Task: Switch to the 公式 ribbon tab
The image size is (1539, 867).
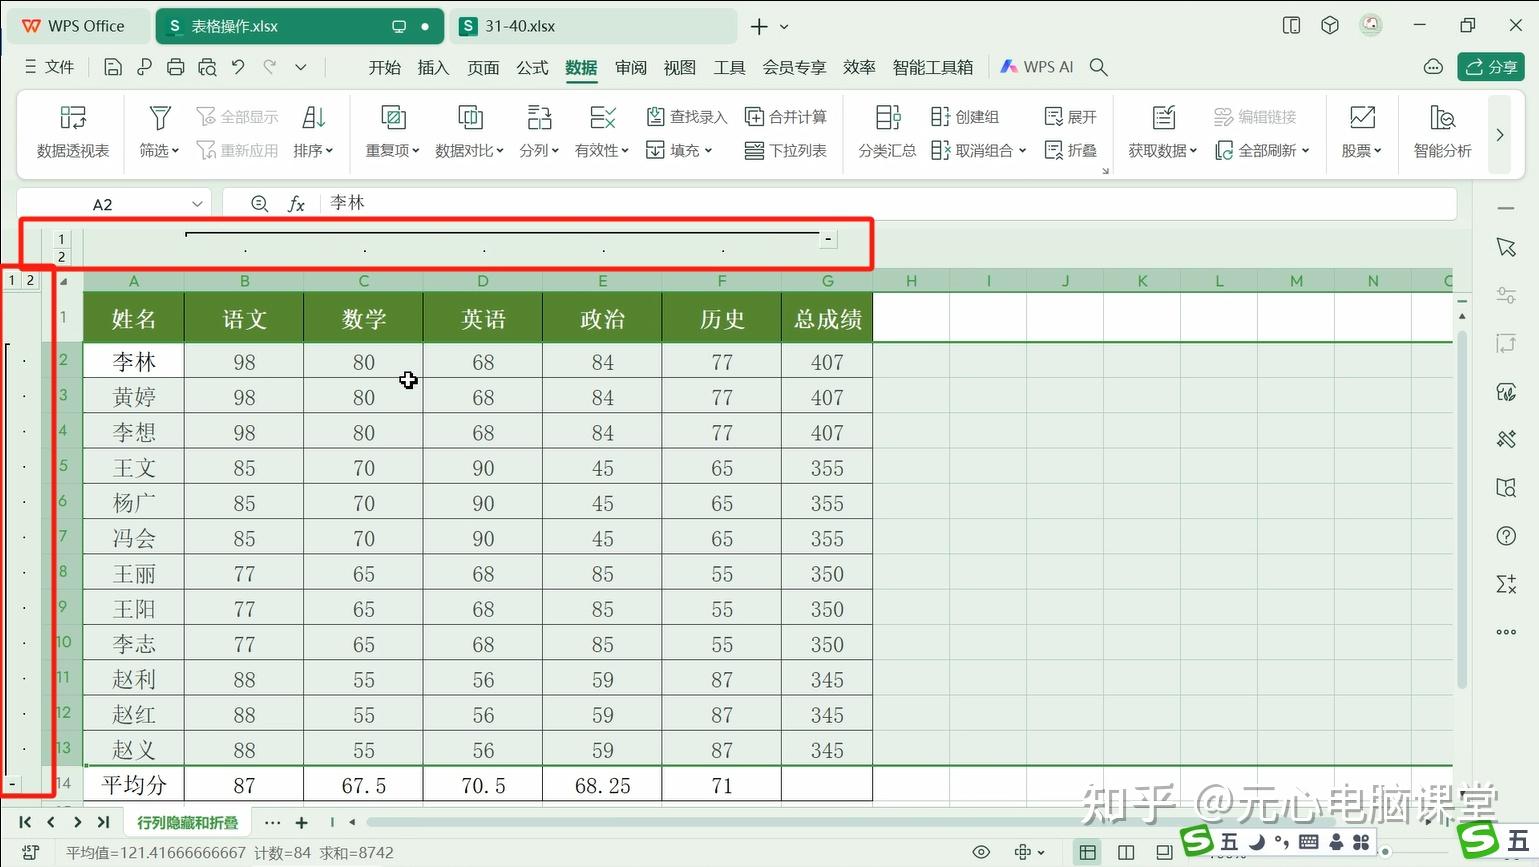Action: tap(531, 67)
